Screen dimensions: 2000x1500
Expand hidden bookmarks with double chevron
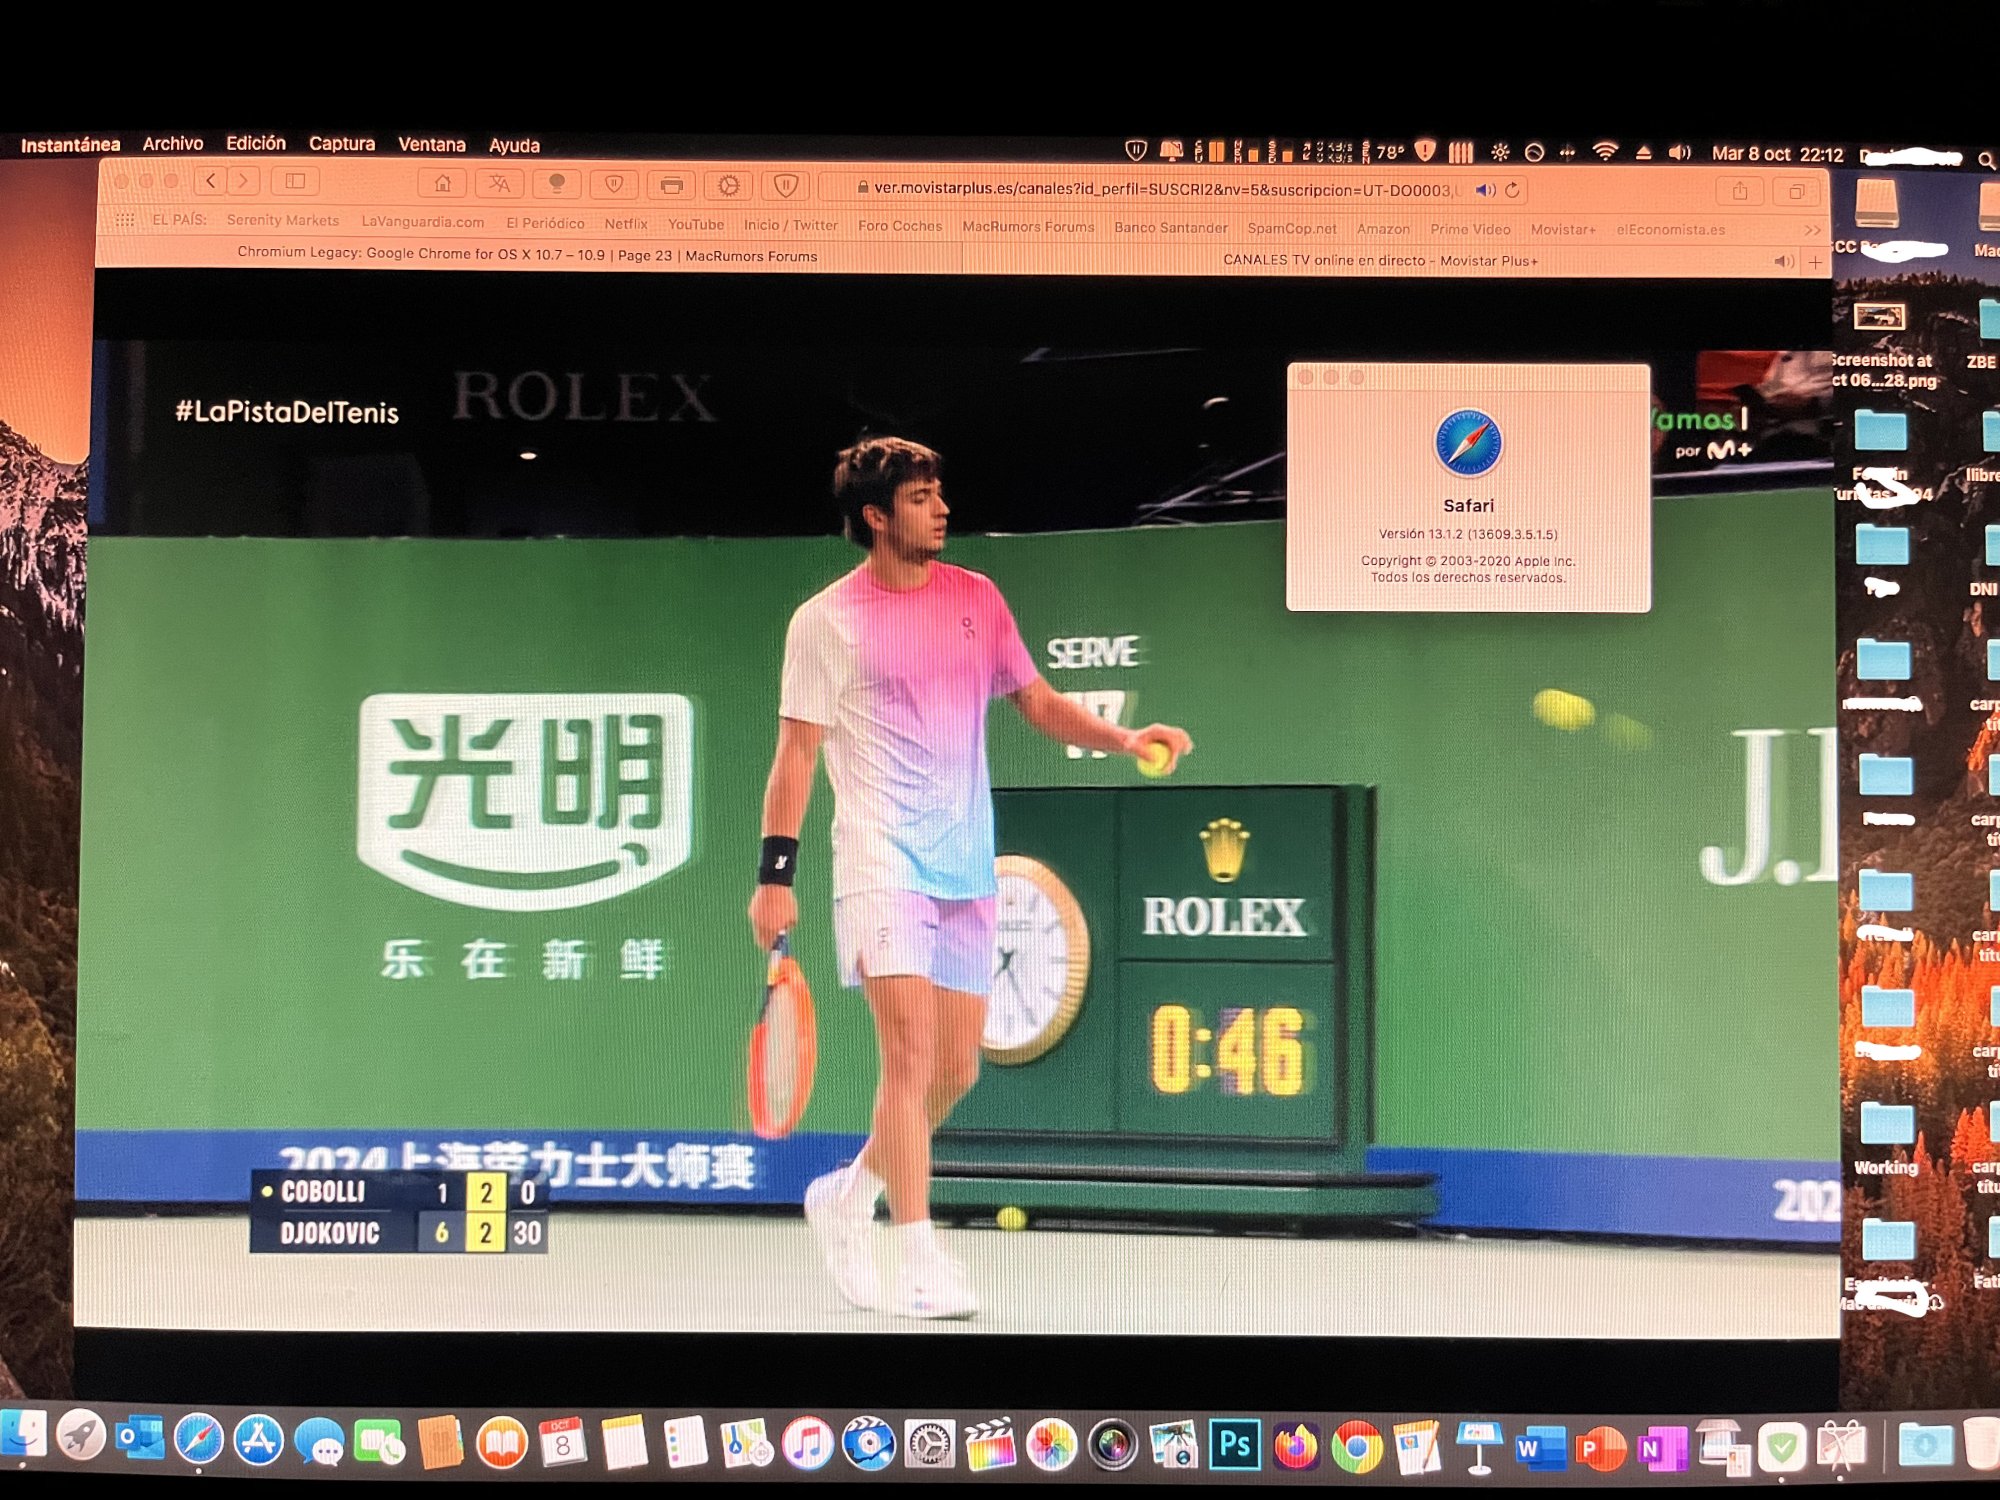pos(1812,230)
